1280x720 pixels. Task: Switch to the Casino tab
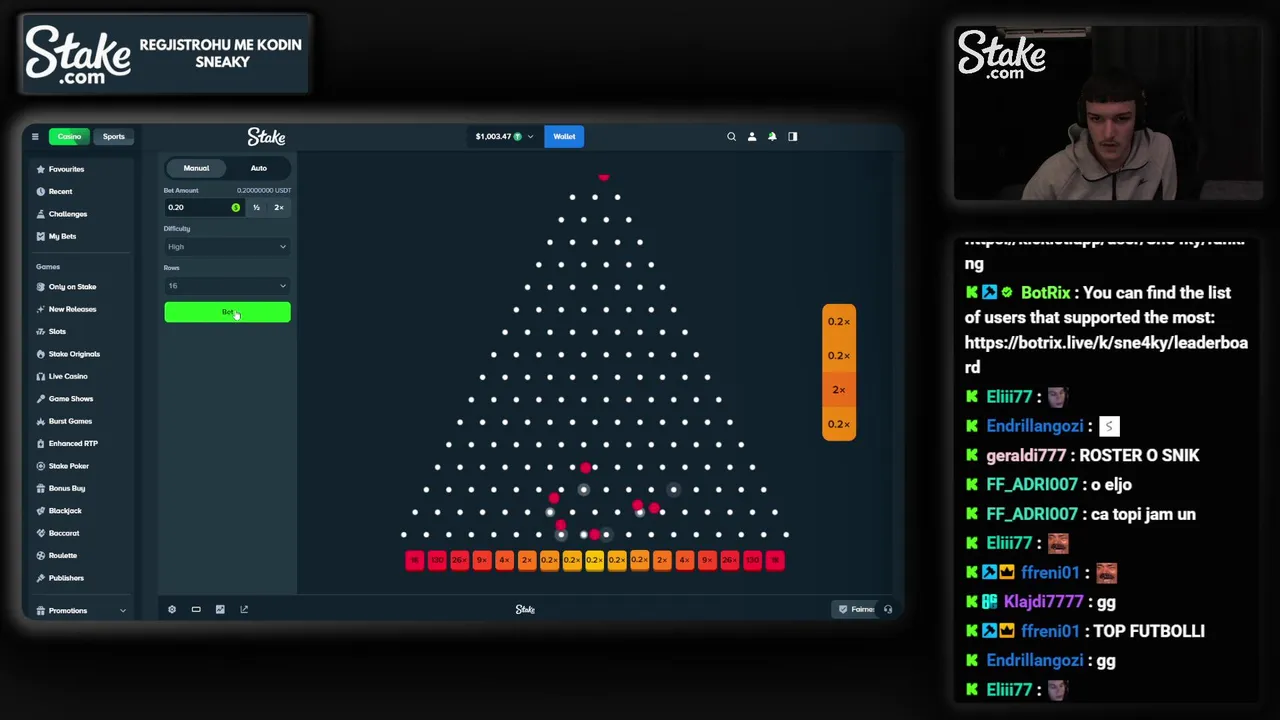pos(69,137)
